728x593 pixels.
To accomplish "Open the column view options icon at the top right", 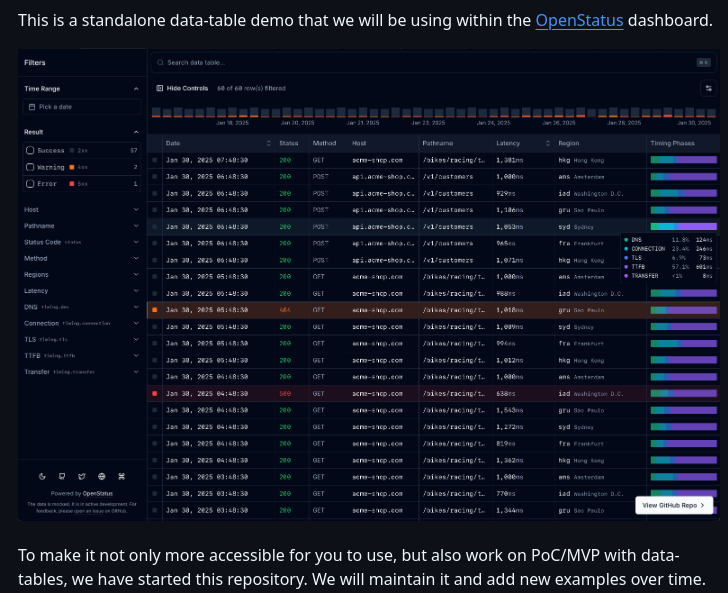I will tap(708, 88).
